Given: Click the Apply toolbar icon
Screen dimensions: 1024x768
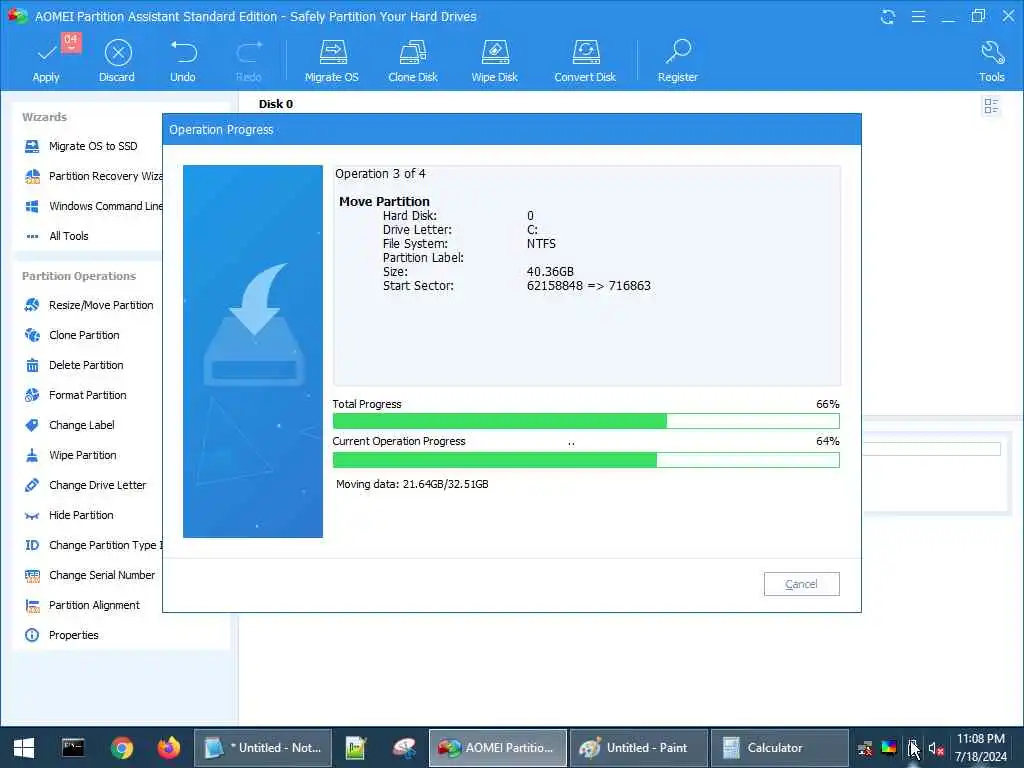Looking at the screenshot, I should click(46, 53).
